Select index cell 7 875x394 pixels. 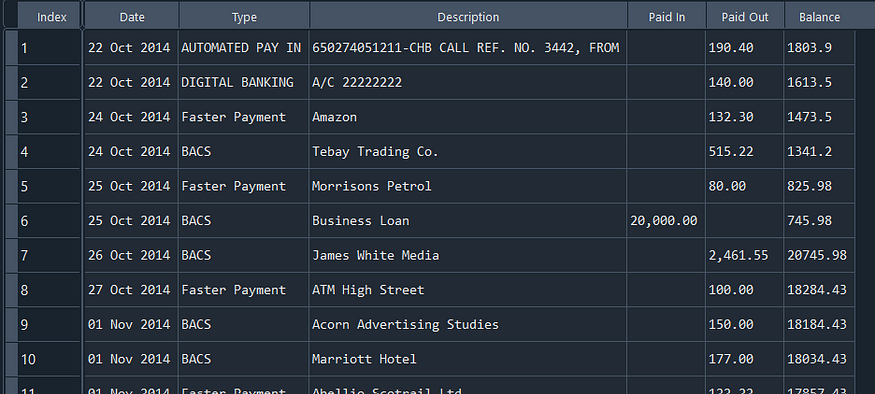pyautogui.click(x=49, y=255)
